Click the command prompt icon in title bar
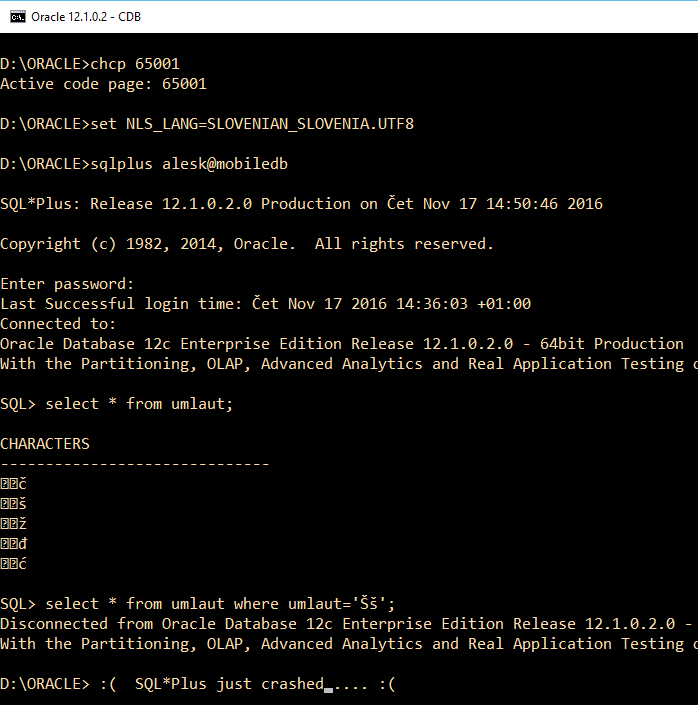698x705 pixels. (15, 16)
